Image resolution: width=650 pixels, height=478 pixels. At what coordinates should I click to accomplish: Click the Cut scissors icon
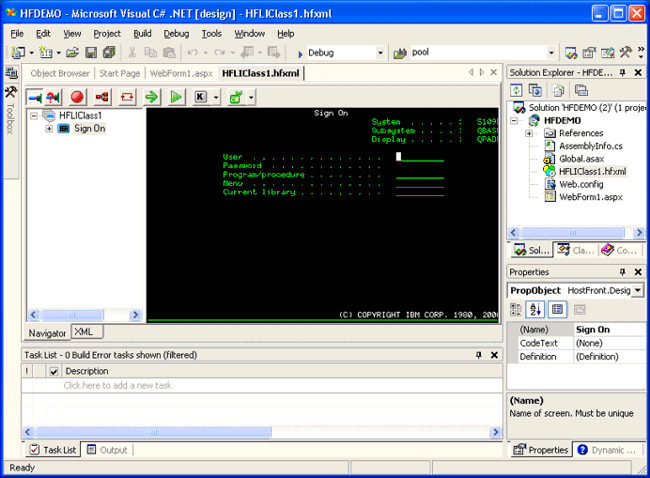(132, 53)
